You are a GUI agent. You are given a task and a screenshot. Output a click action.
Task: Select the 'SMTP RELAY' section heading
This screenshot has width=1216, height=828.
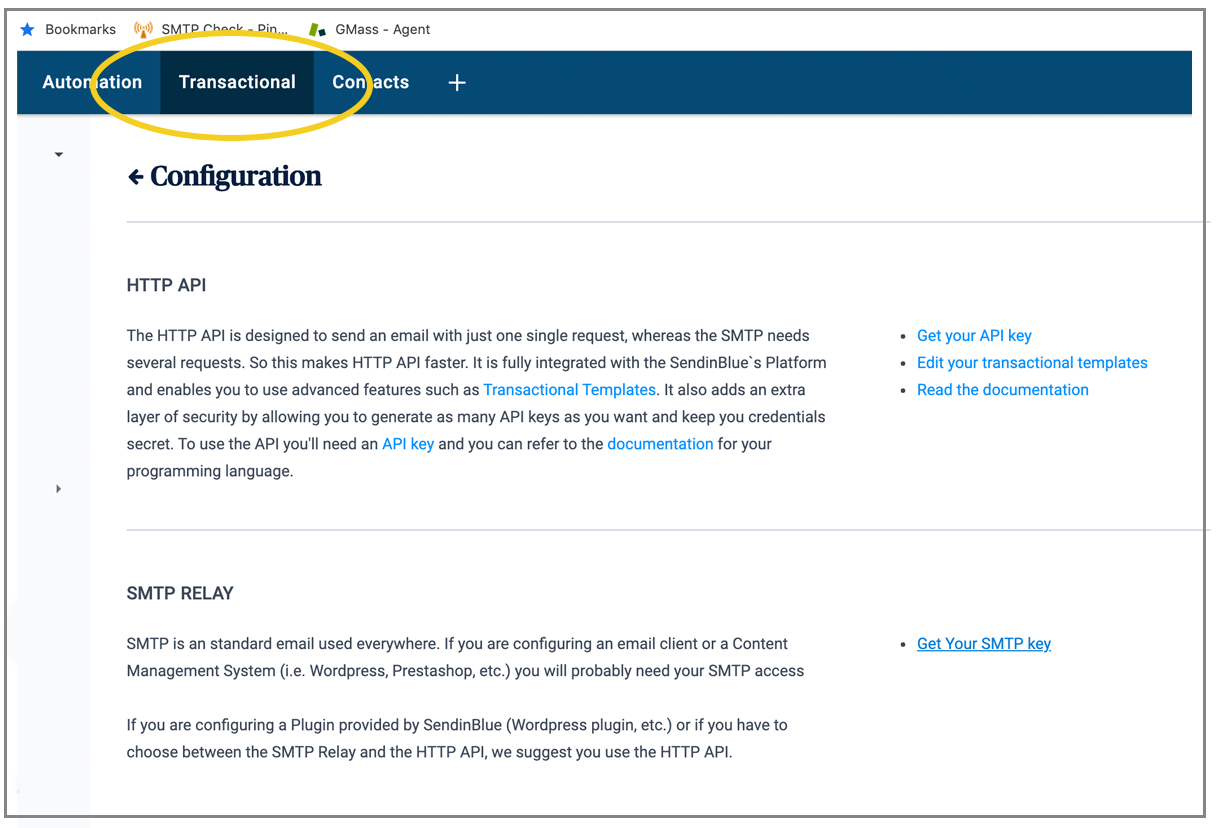(x=180, y=594)
